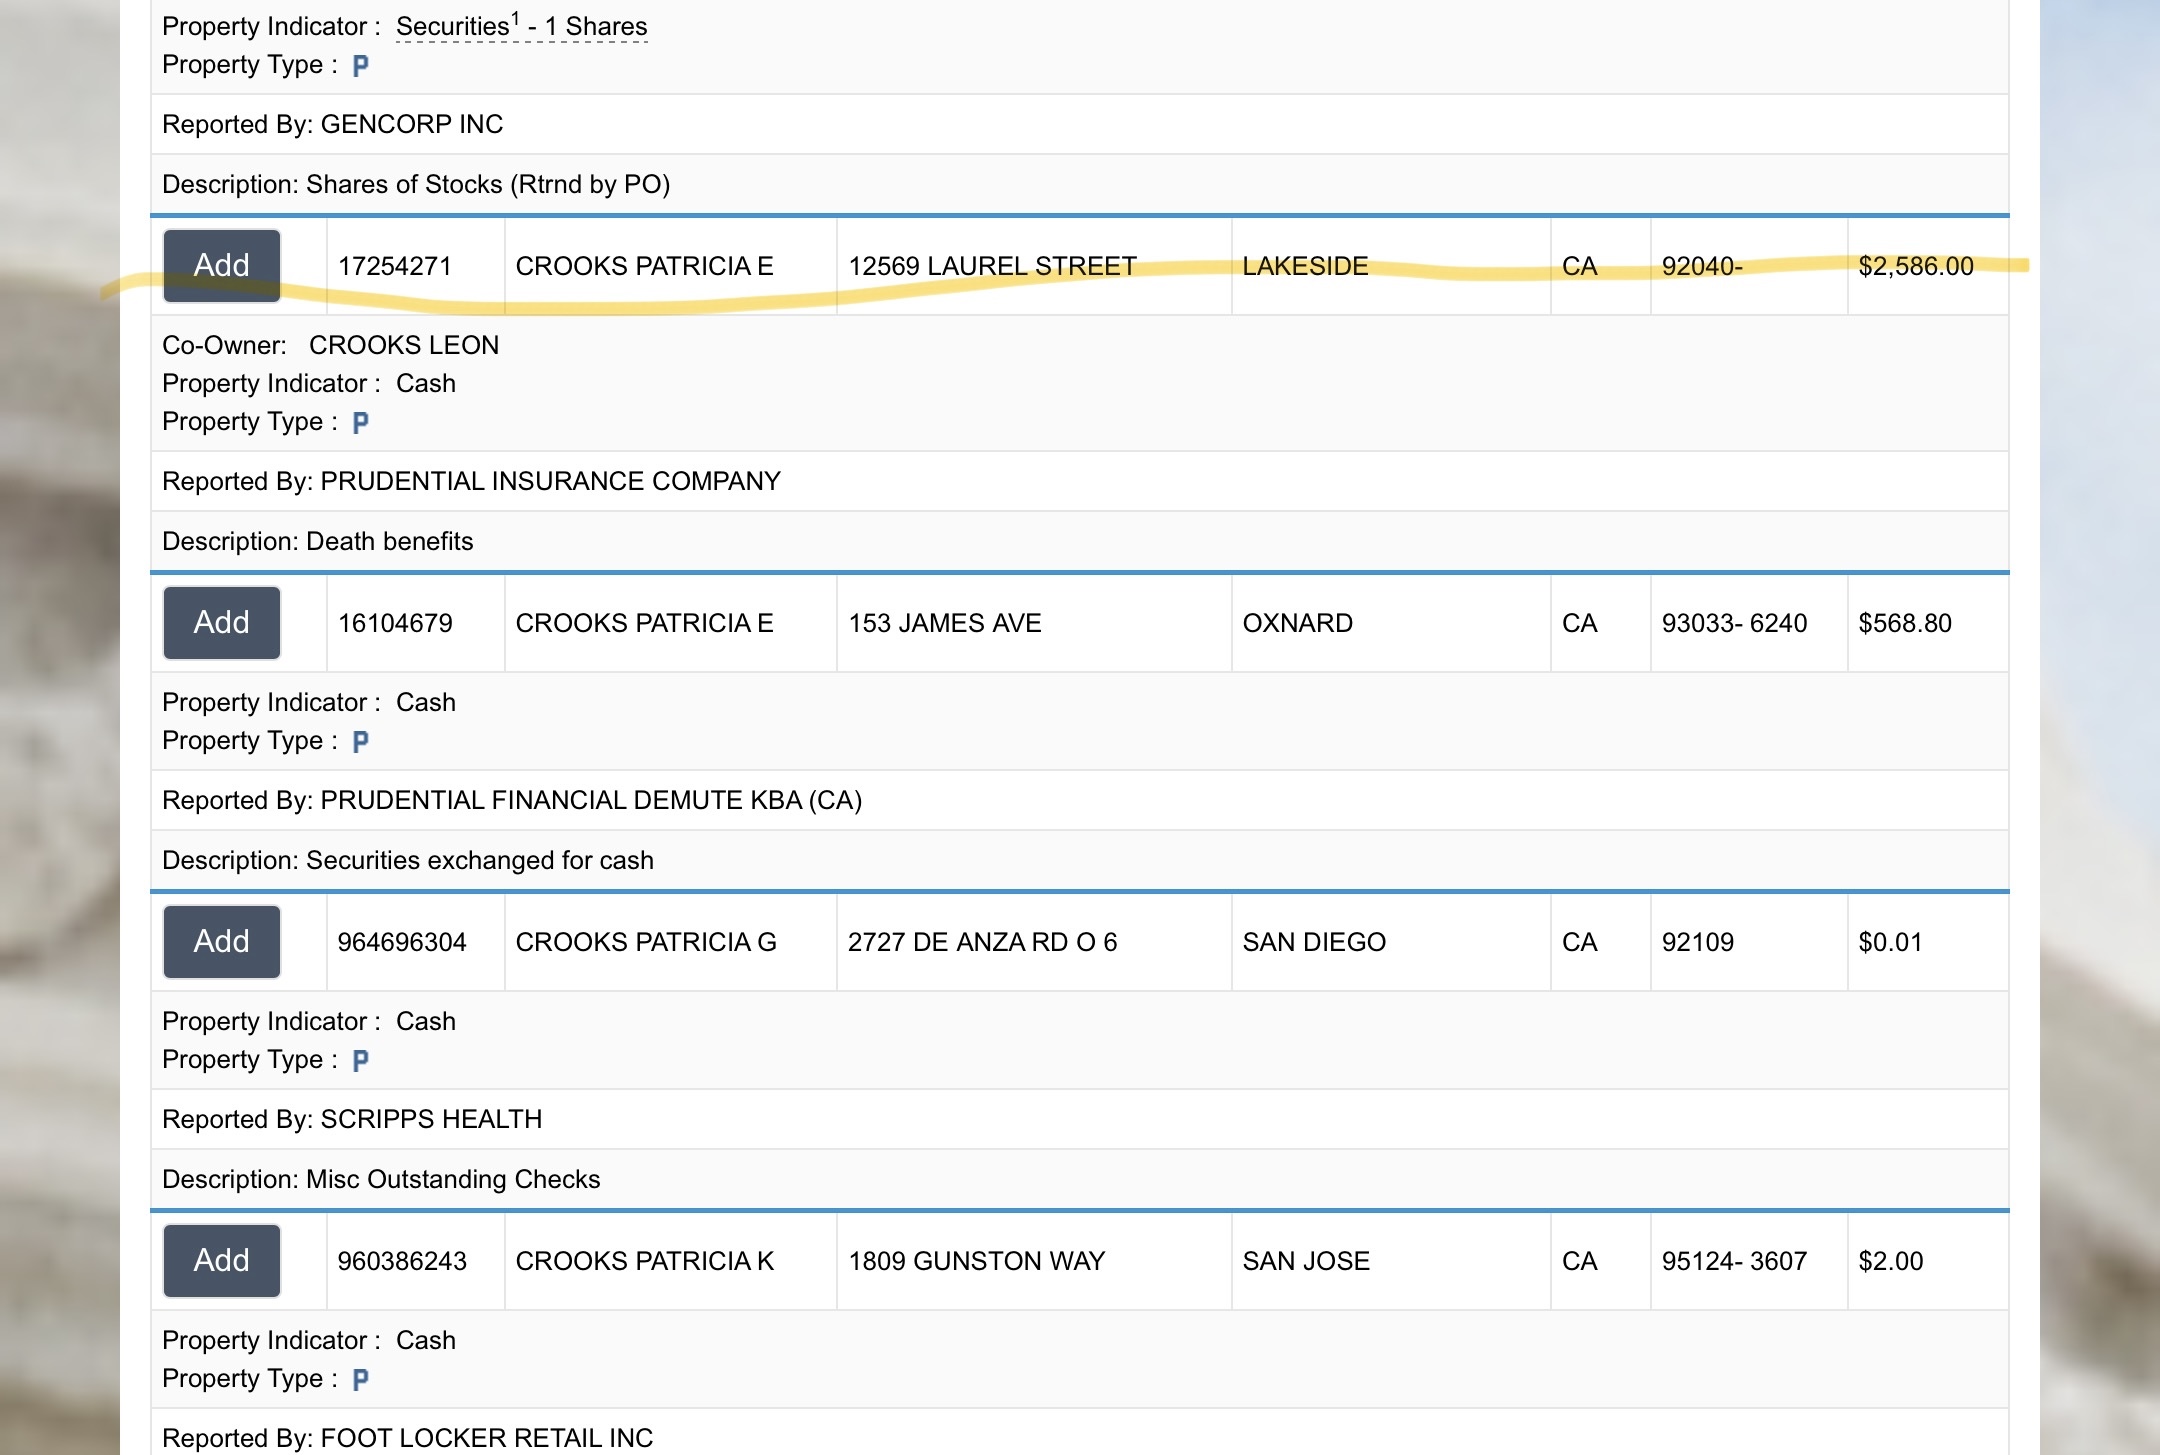Screen dimensions: 2160x1455
Task: Click owner name CROOKS PATRICIA G
Action: 646,942
